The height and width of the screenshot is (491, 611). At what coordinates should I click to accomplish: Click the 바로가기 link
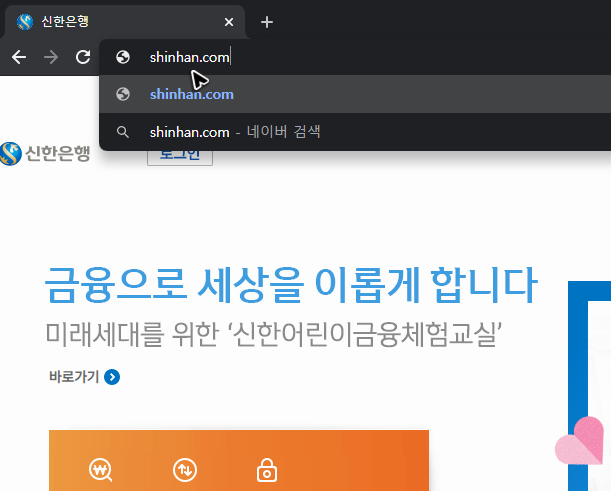tap(74, 377)
